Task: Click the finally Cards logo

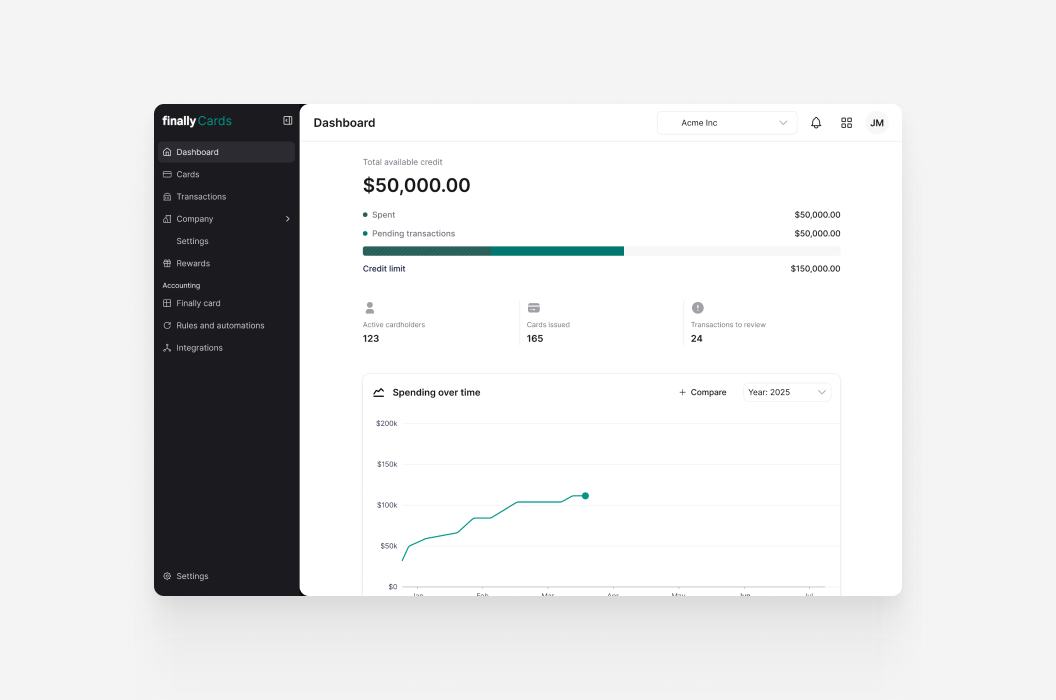Action: [197, 121]
